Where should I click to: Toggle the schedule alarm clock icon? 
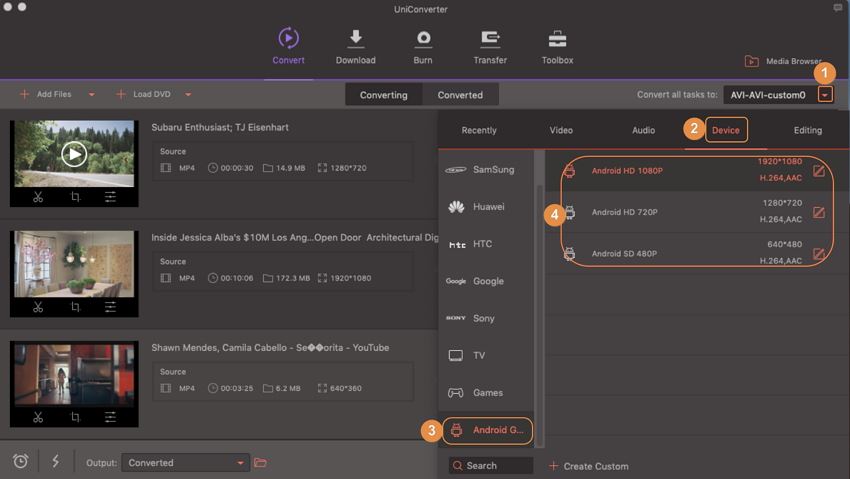pyautogui.click(x=20, y=461)
